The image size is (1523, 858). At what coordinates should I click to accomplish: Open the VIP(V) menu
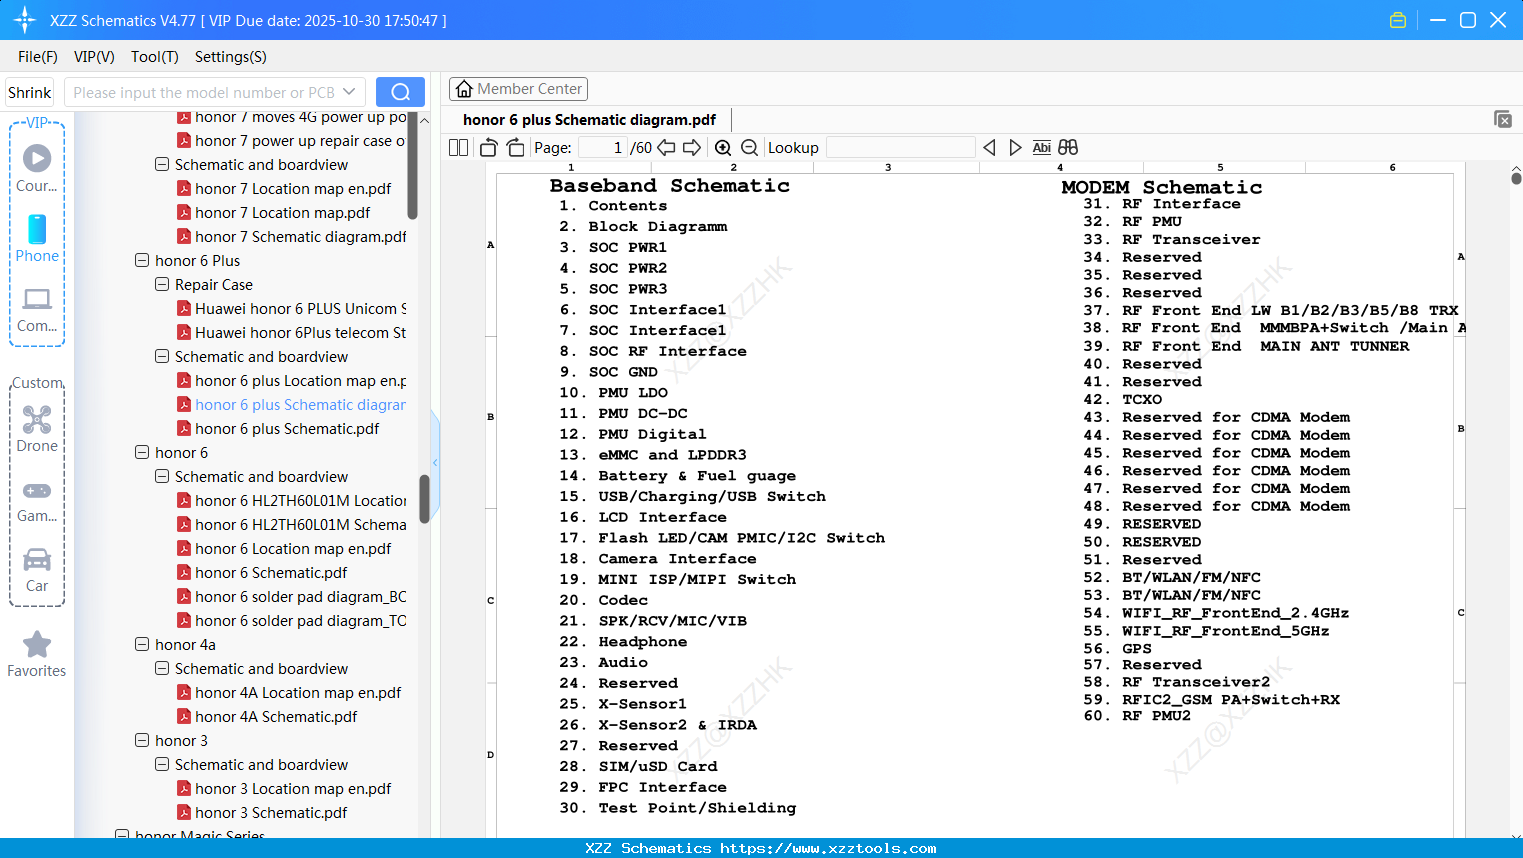[94, 57]
